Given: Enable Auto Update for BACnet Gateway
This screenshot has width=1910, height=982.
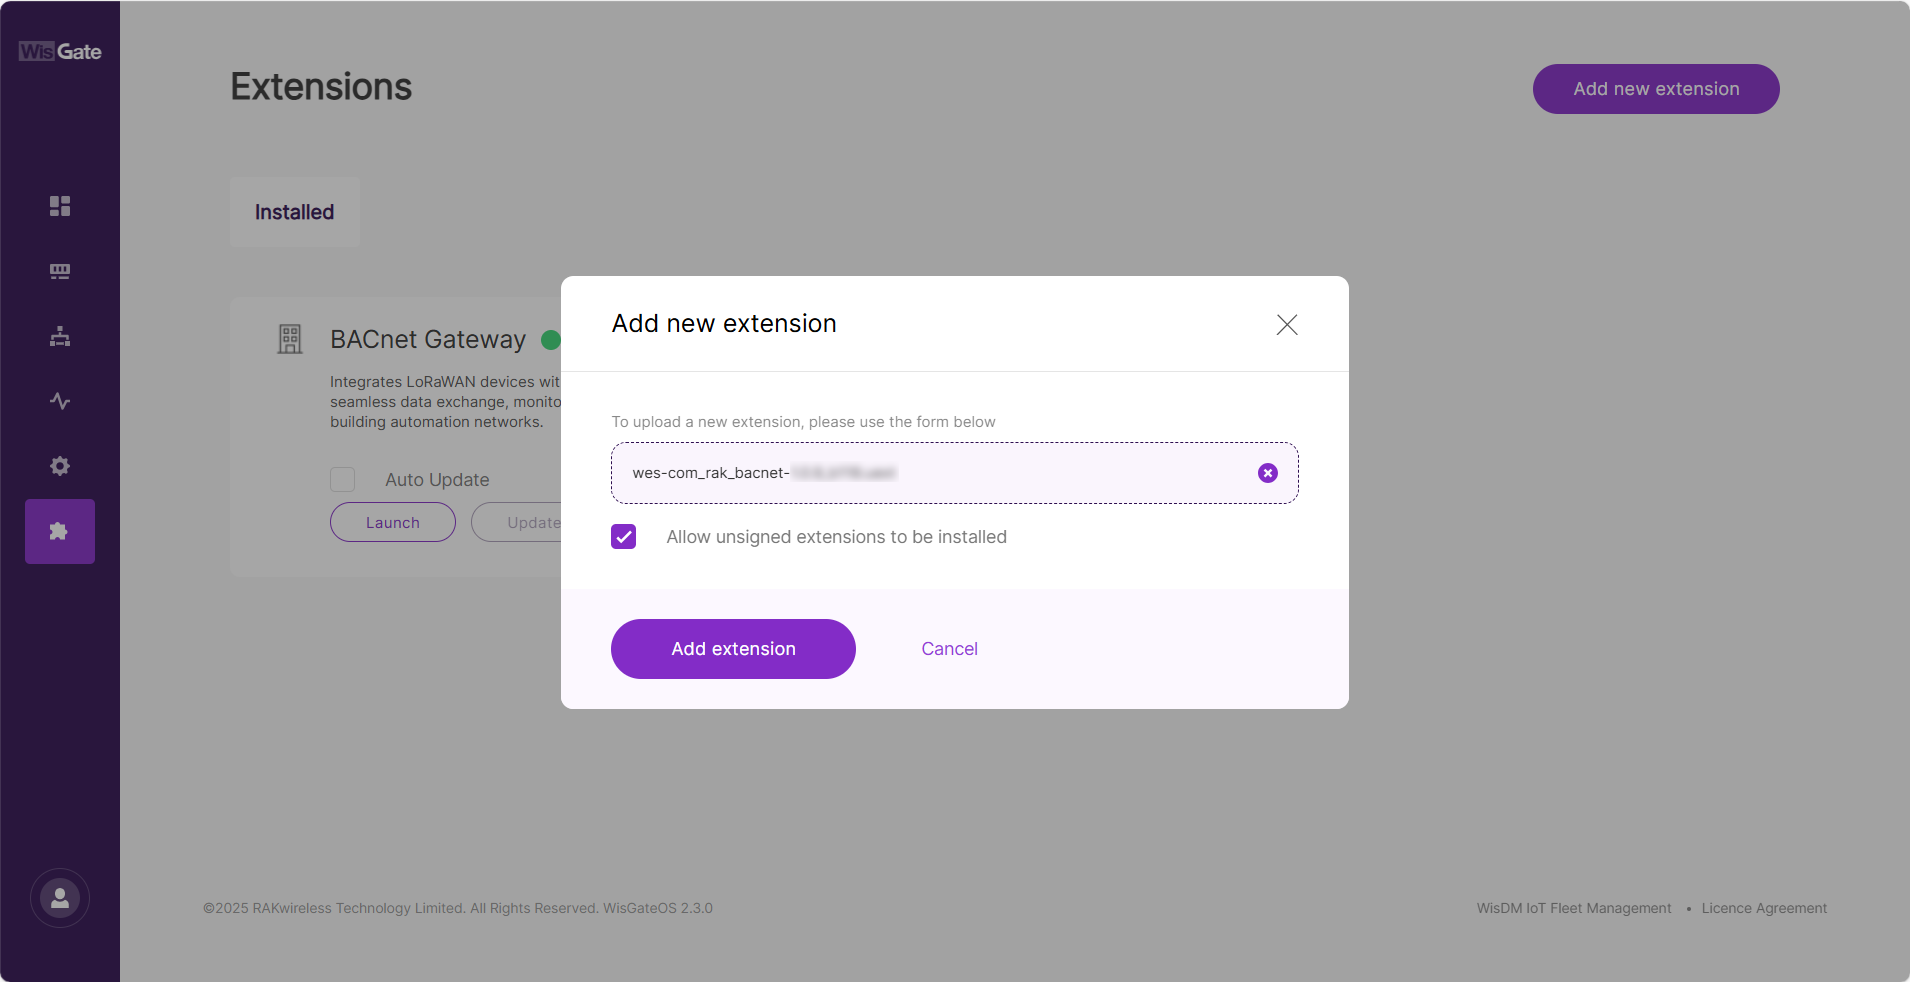Looking at the screenshot, I should (342, 479).
